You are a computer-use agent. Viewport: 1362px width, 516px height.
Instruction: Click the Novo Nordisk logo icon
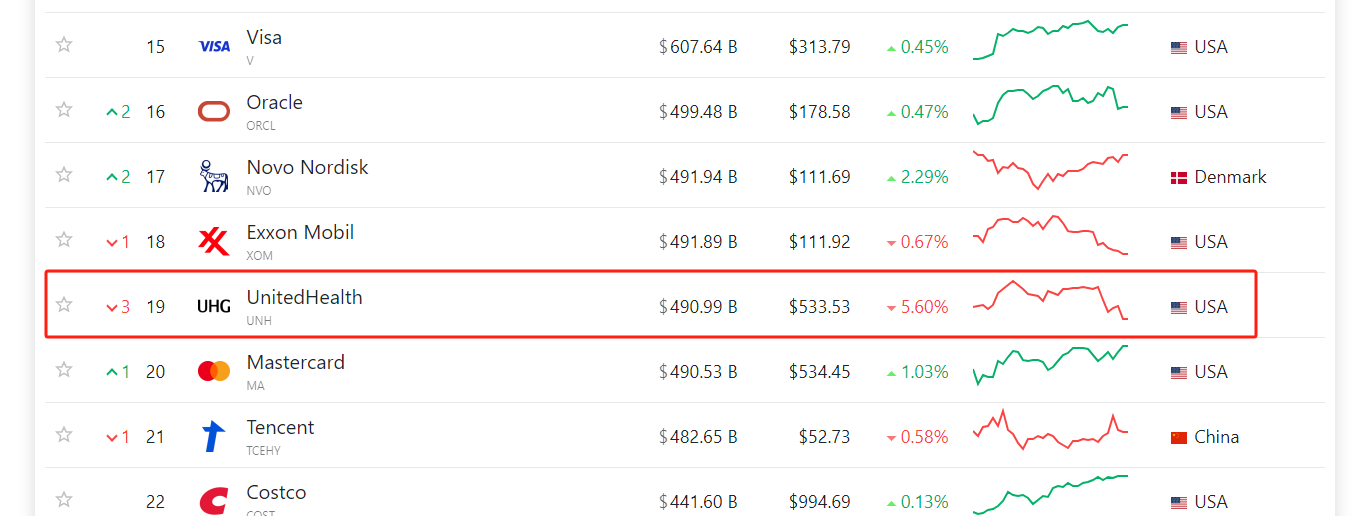pos(214,176)
